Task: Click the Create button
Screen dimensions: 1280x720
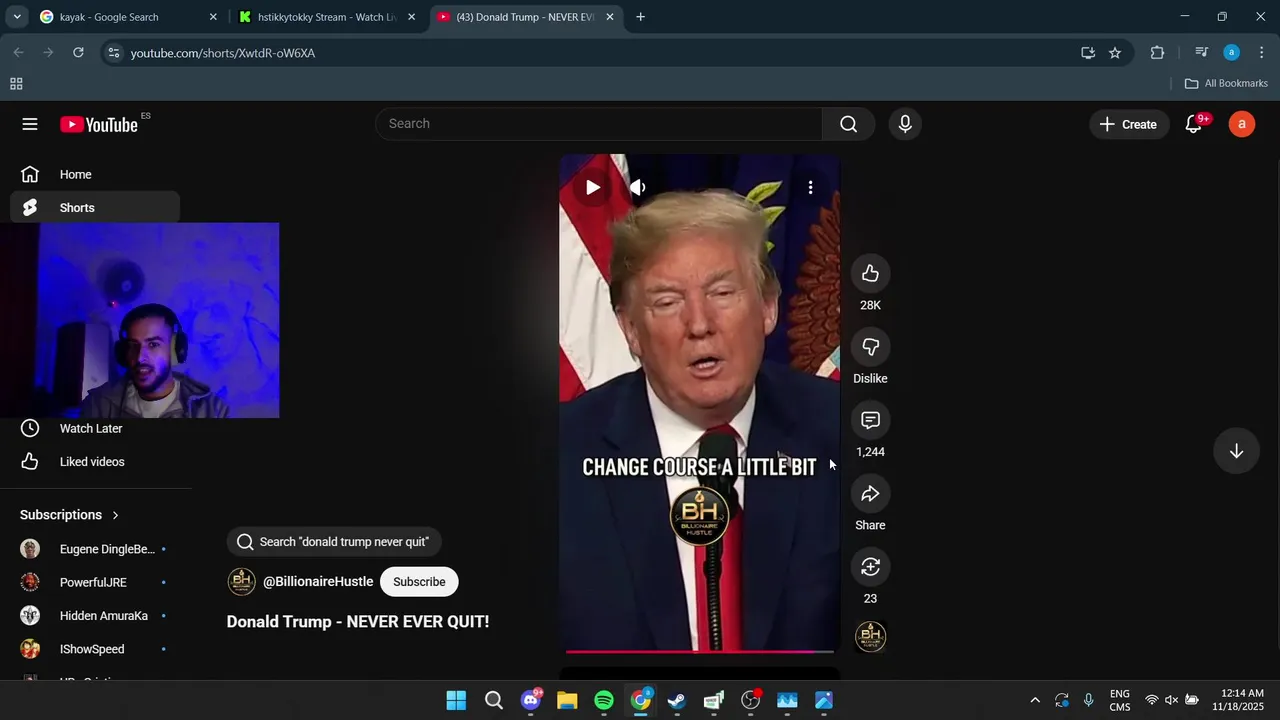Action: pos(1128,124)
